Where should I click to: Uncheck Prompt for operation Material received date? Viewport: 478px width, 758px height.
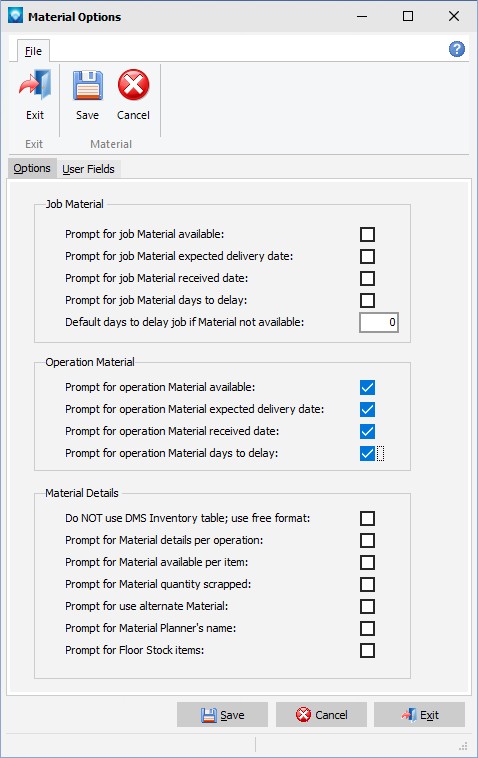pyautogui.click(x=367, y=431)
